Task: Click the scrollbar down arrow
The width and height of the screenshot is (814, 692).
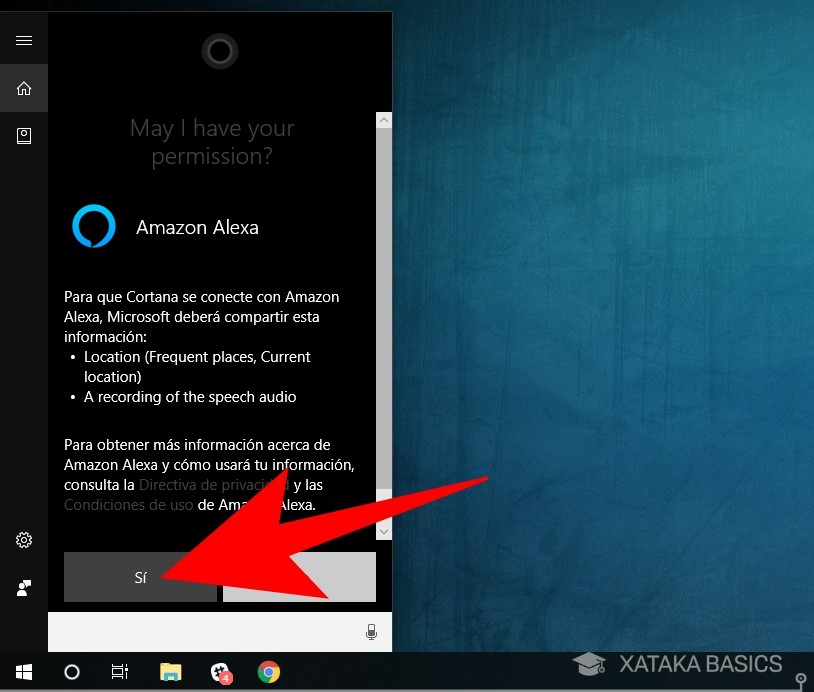Action: 384,532
